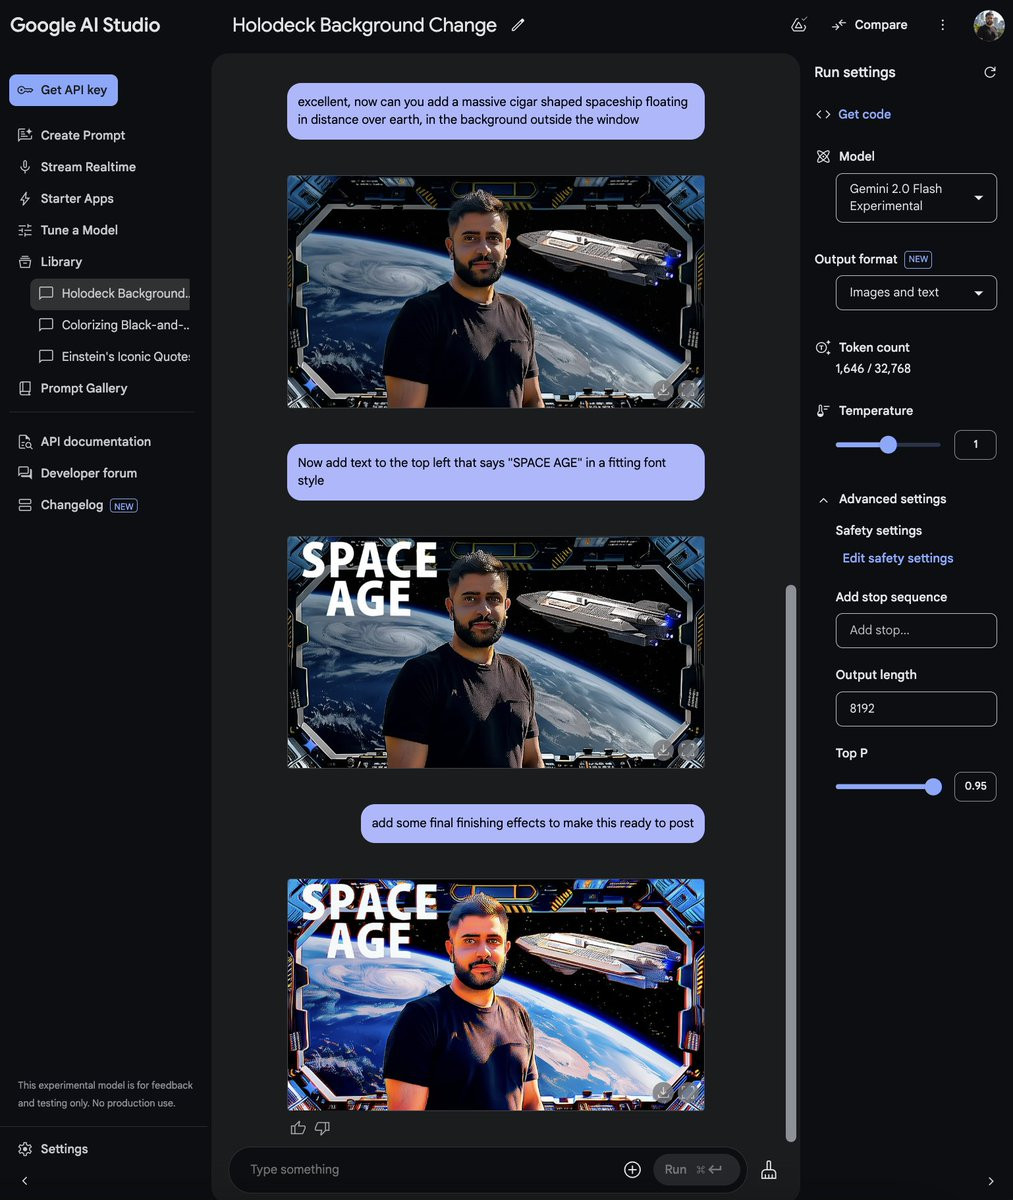Click the Model icon in run settings
The image size is (1013, 1200).
coord(823,156)
